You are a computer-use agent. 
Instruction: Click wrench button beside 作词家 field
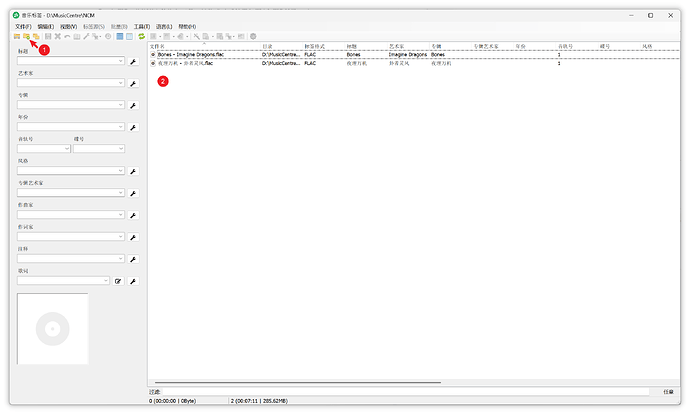point(133,238)
